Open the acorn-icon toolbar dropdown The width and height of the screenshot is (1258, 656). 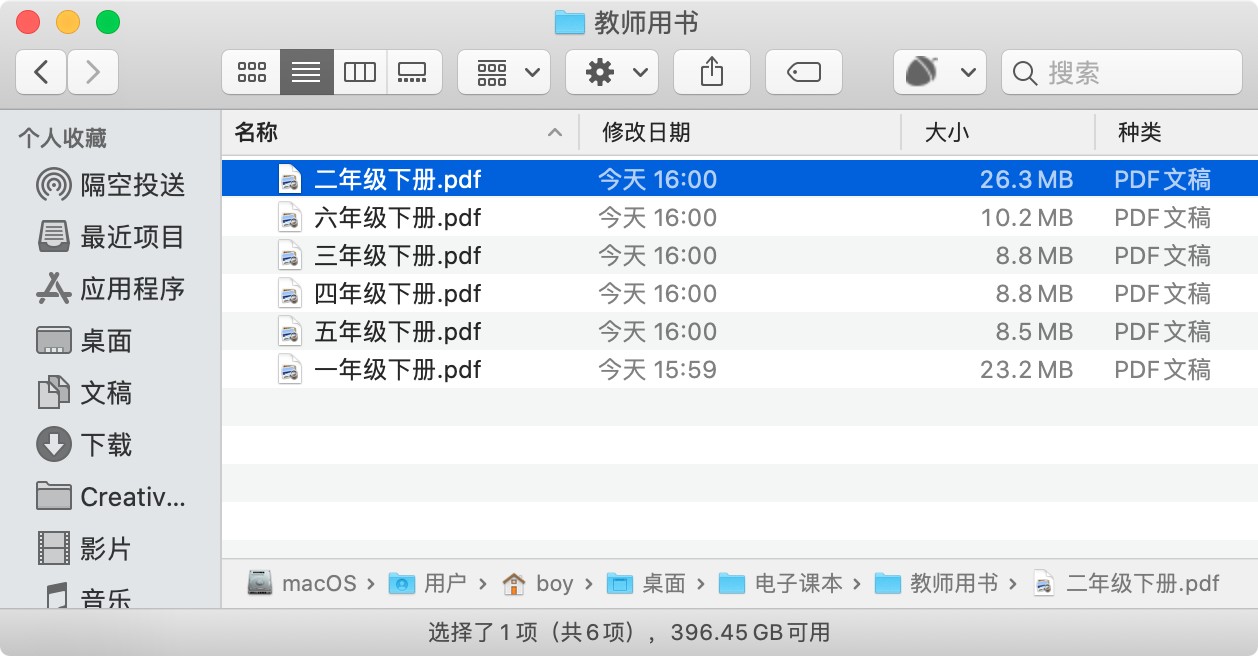[x=939, y=72]
